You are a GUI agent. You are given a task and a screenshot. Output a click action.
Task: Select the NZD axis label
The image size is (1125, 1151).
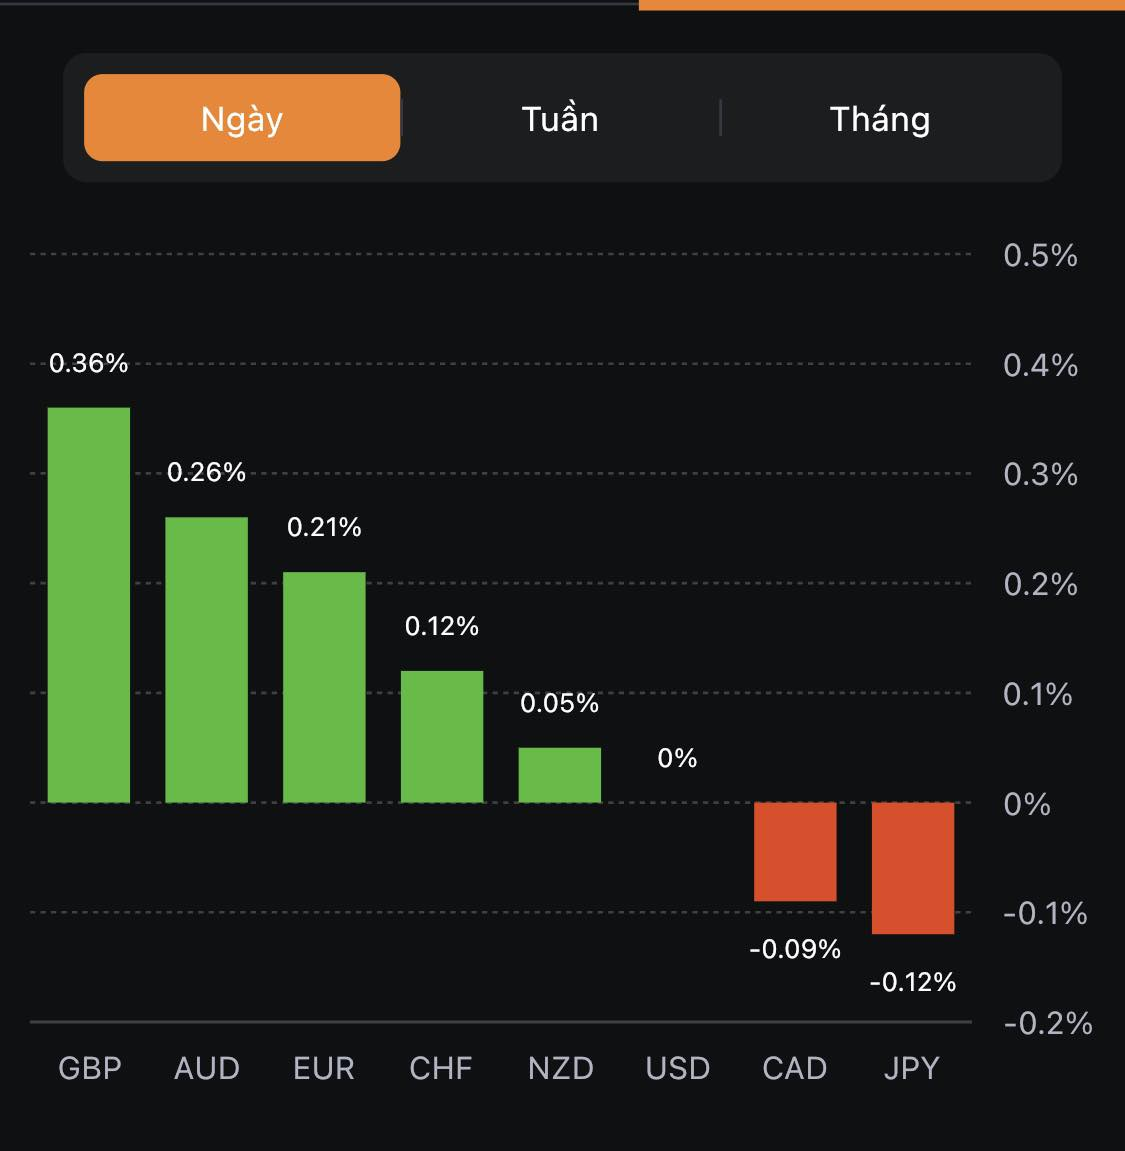561,1068
